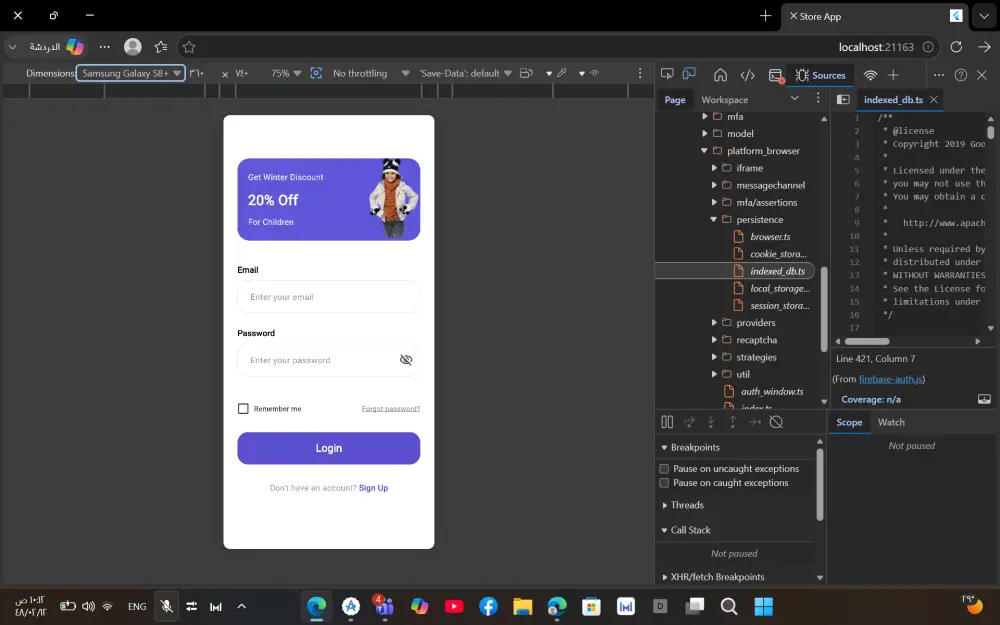Image resolution: width=1000 pixels, height=625 pixels.
Task: Collapse the persistence folder
Action: pos(714,219)
